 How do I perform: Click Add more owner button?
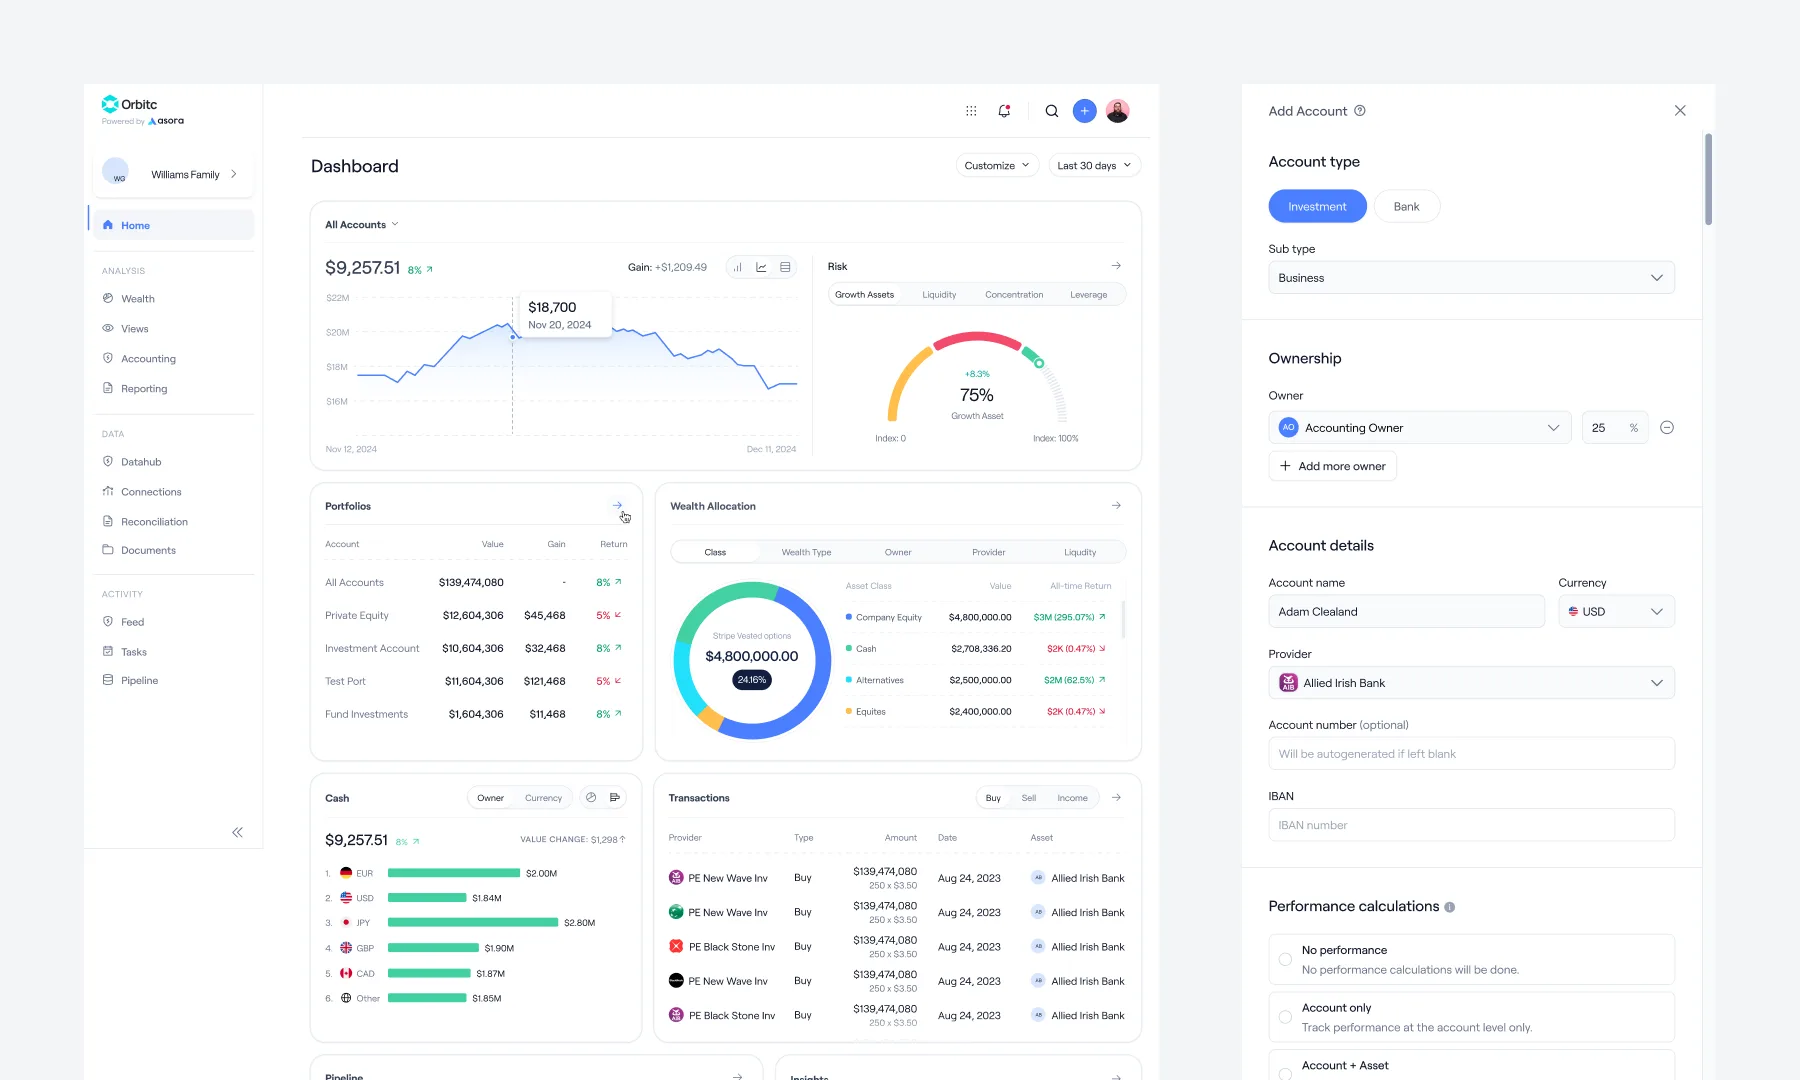coord(1332,466)
